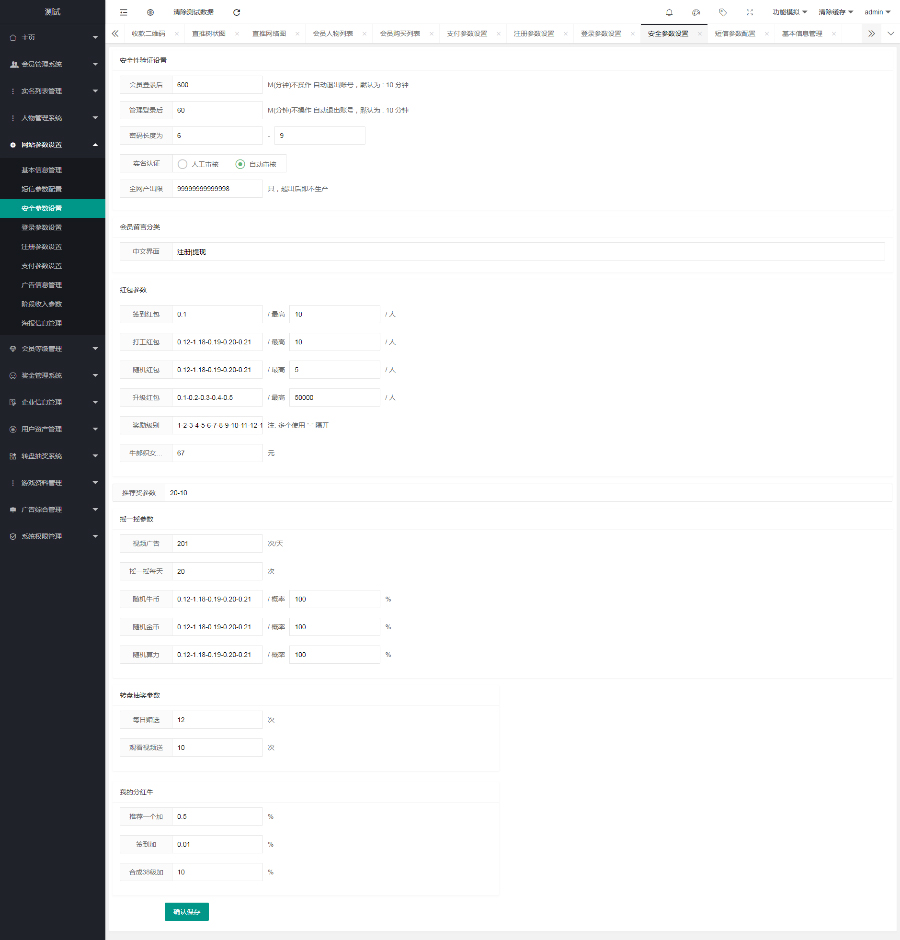Click the theme icon beside the bell
The width and height of the screenshot is (900, 940).
(x=696, y=12)
